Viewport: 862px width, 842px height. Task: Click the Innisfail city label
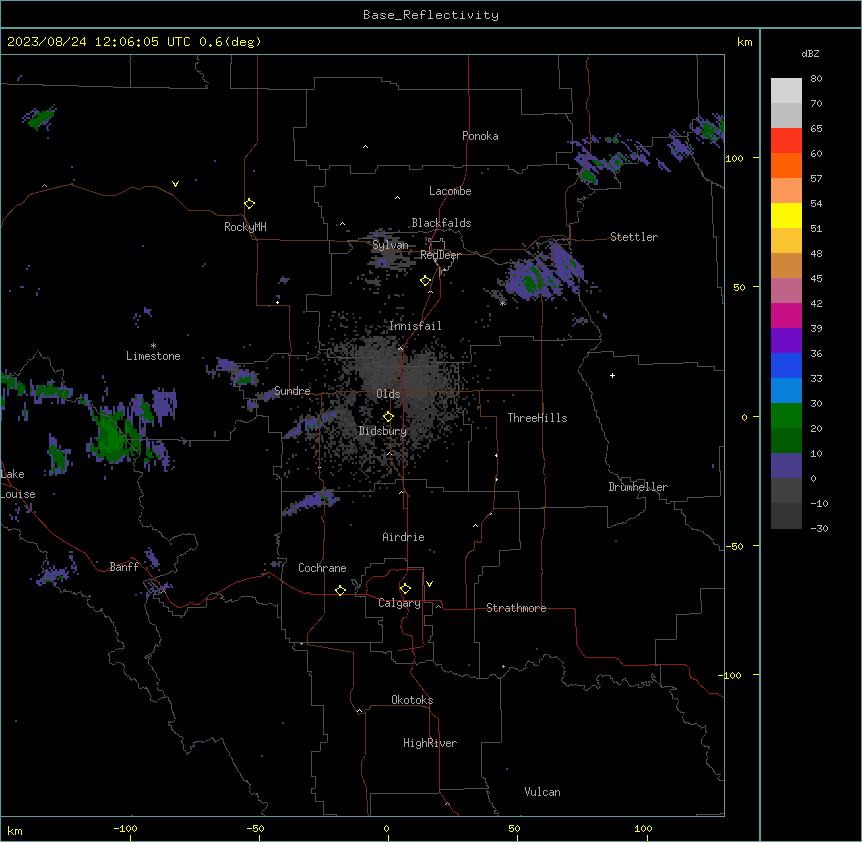pyautogui.click(x=415, y=326)
